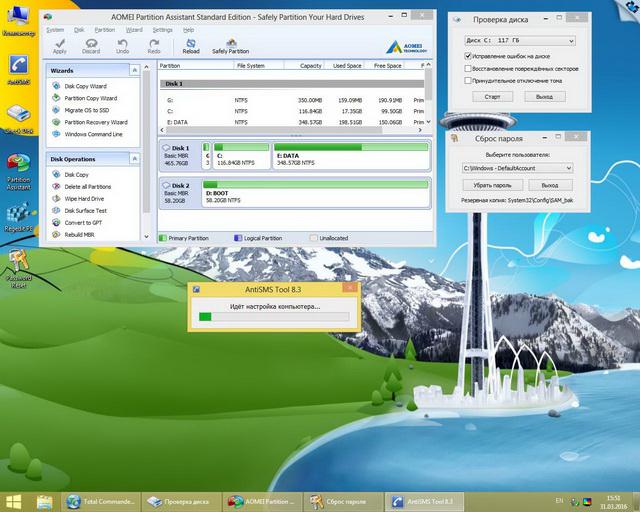Screen dimensions: 640x512
Task: Open the computer desktop icon at top
Action: click(18, 20)
